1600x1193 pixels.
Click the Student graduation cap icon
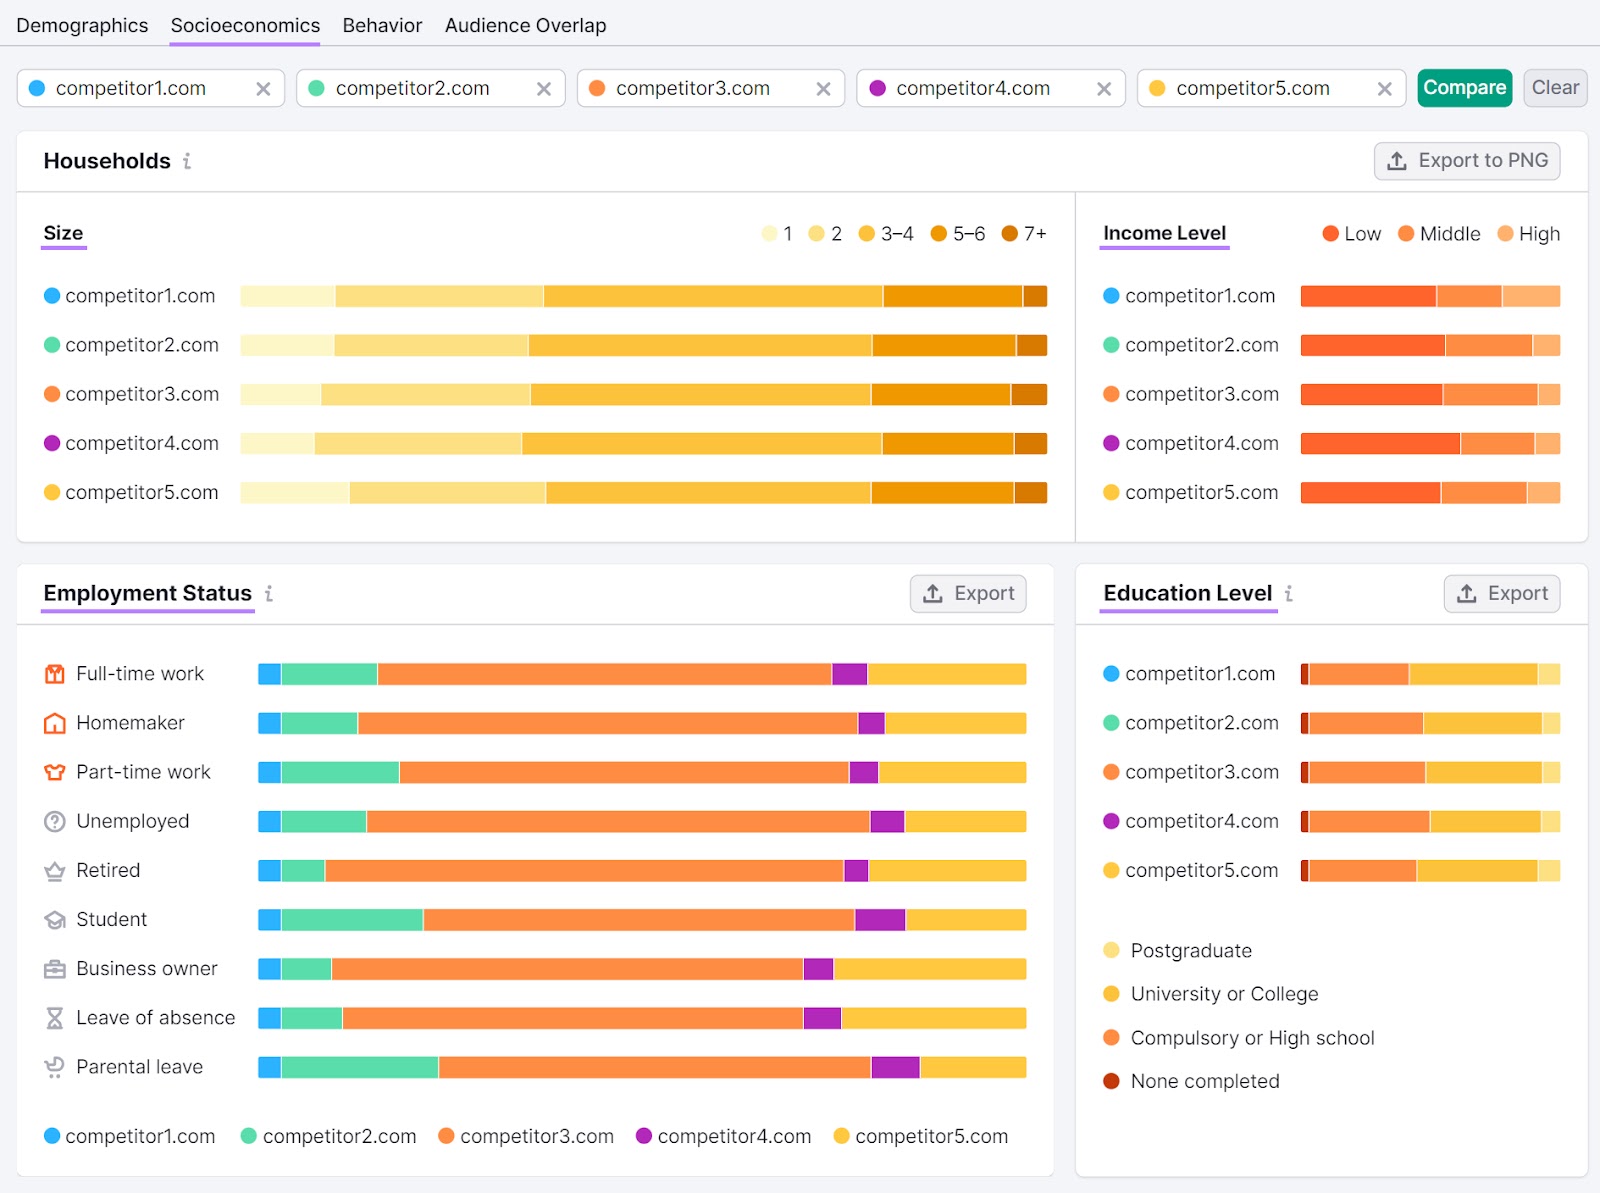point(54,919)
